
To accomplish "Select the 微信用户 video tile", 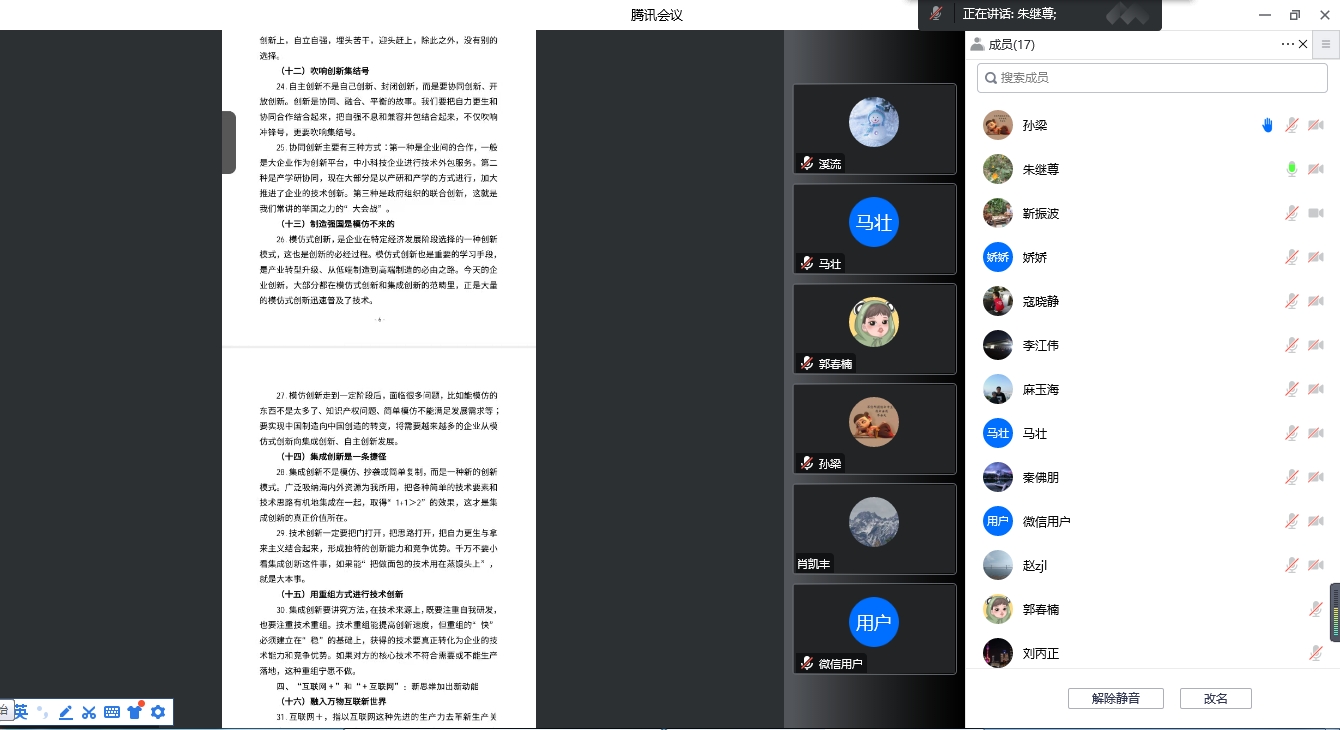I will (875, 628).
